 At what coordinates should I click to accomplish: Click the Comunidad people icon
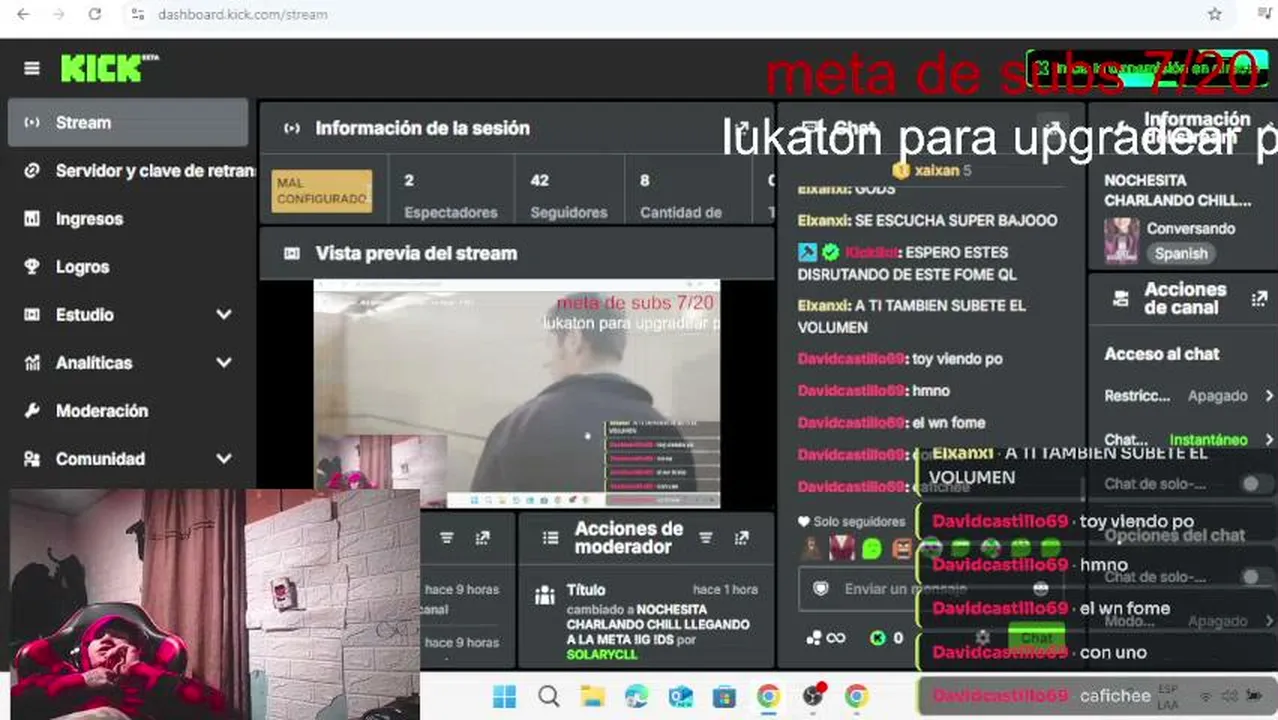[32, 459]
